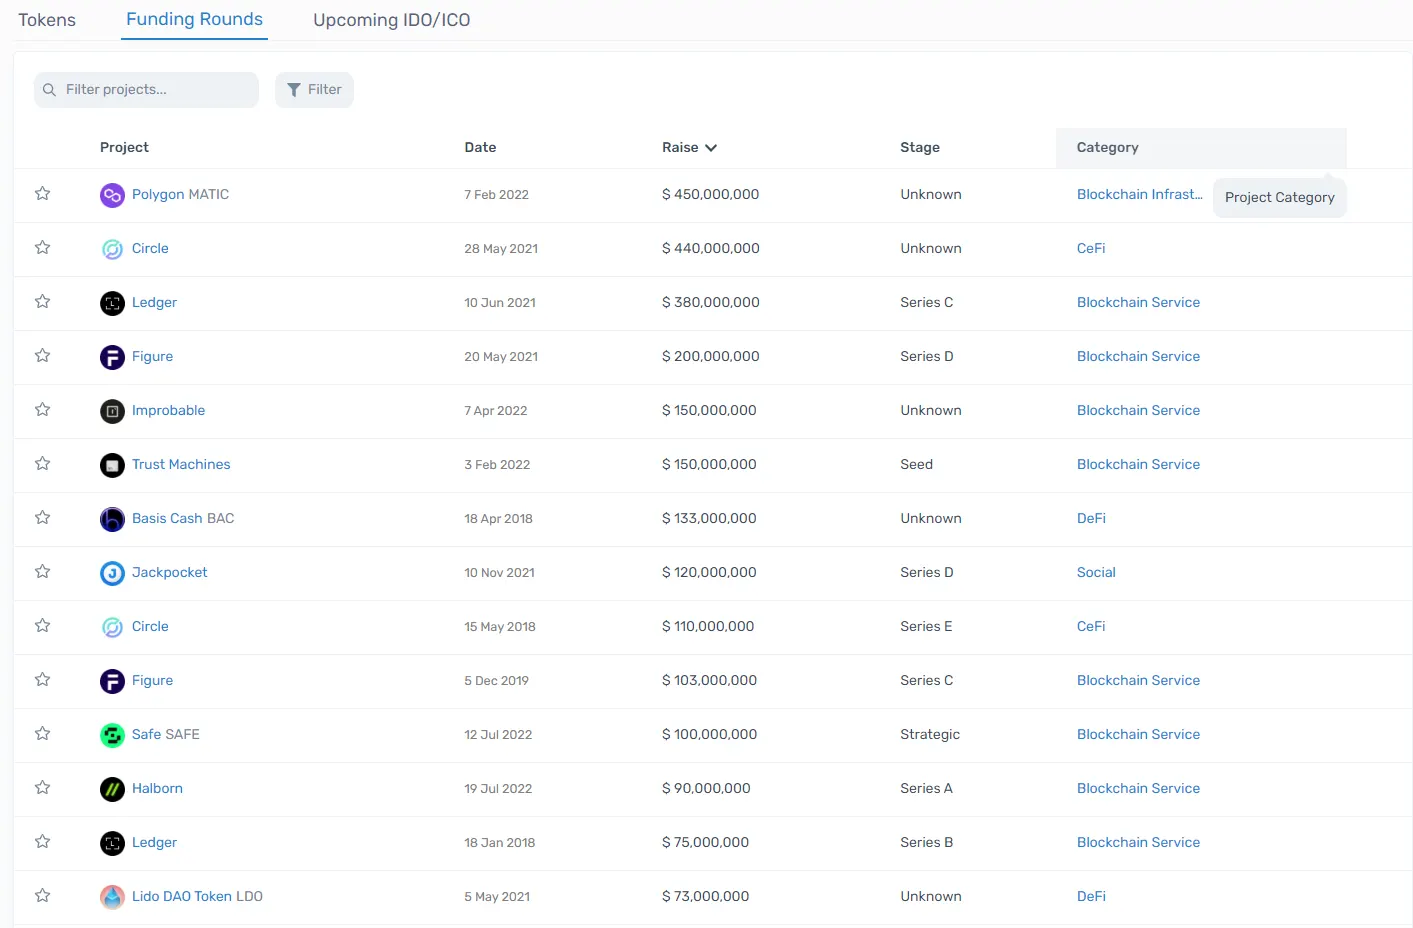
Task: Click the Stage column header
Action: point(920,148)
